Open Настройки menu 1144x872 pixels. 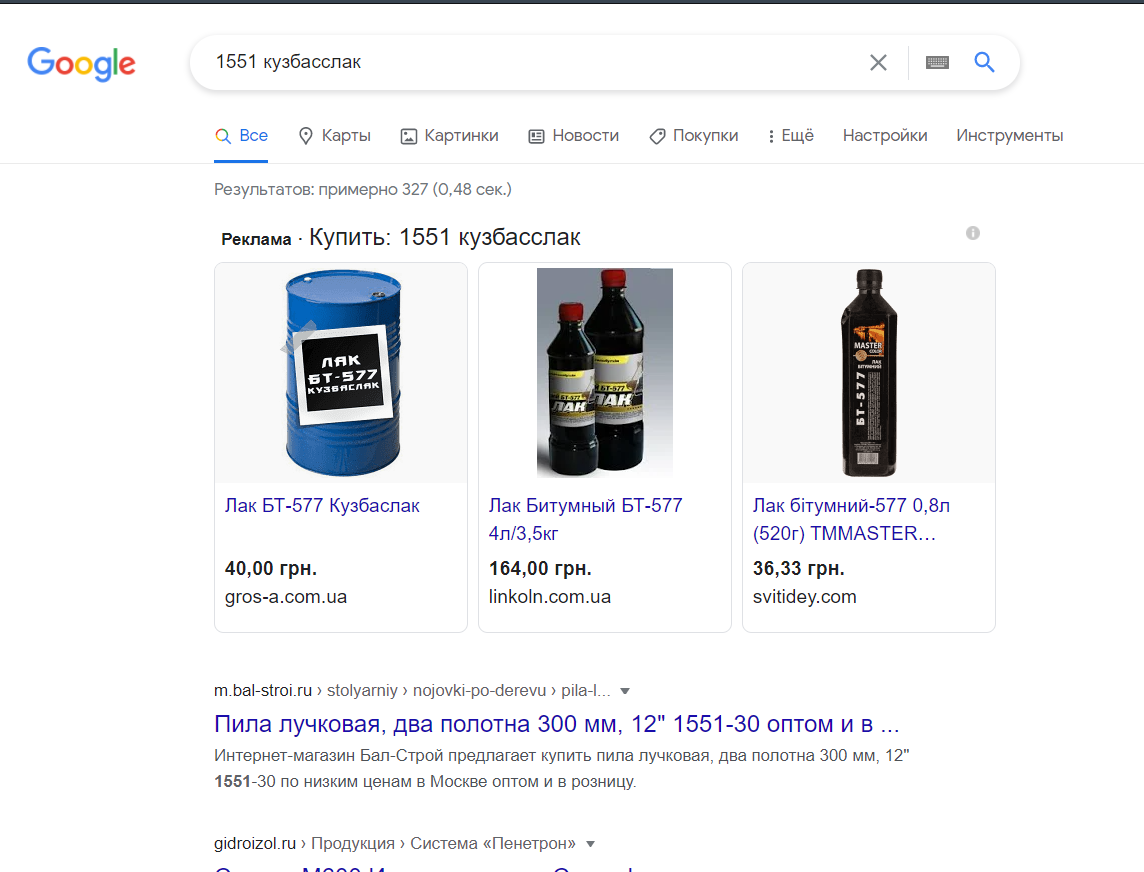coord(885,136)
